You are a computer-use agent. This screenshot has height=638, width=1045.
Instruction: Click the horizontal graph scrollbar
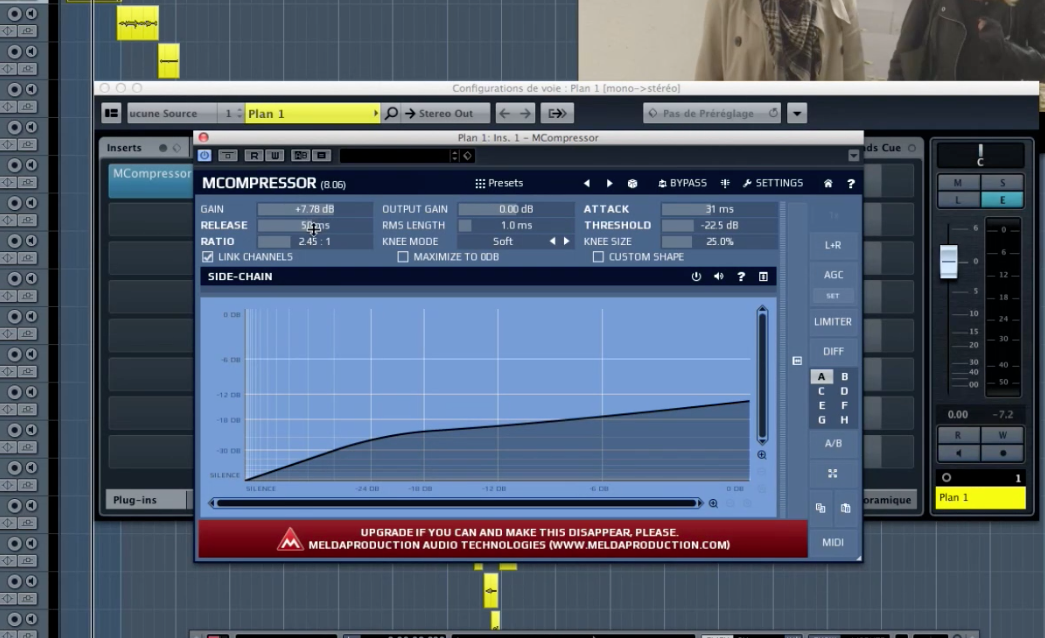[457, 503]
